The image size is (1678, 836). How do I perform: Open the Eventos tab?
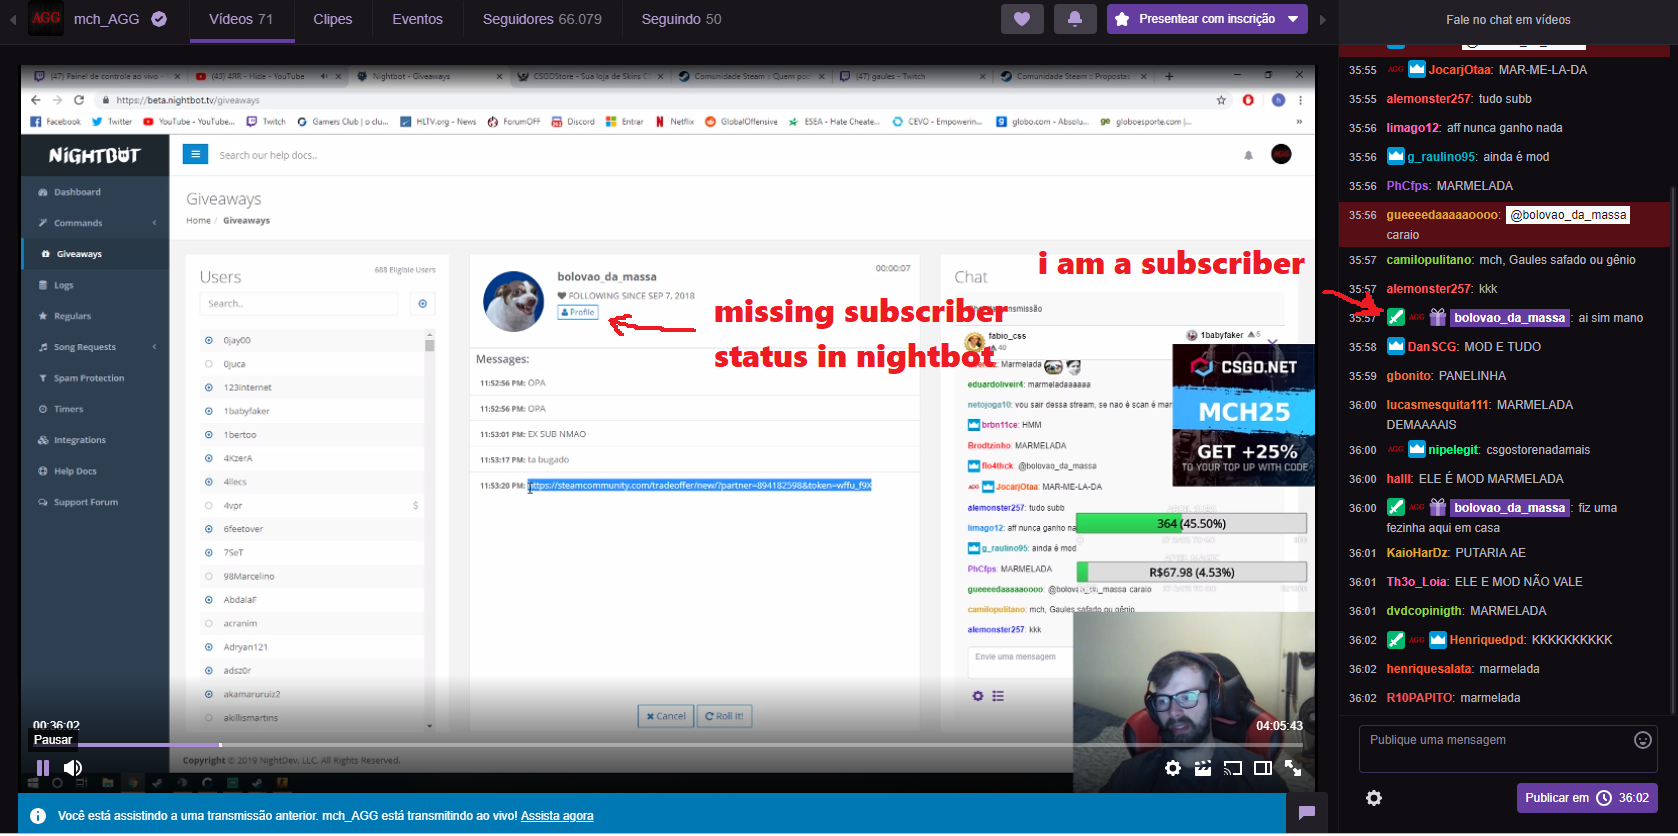[x=417, y=19]
